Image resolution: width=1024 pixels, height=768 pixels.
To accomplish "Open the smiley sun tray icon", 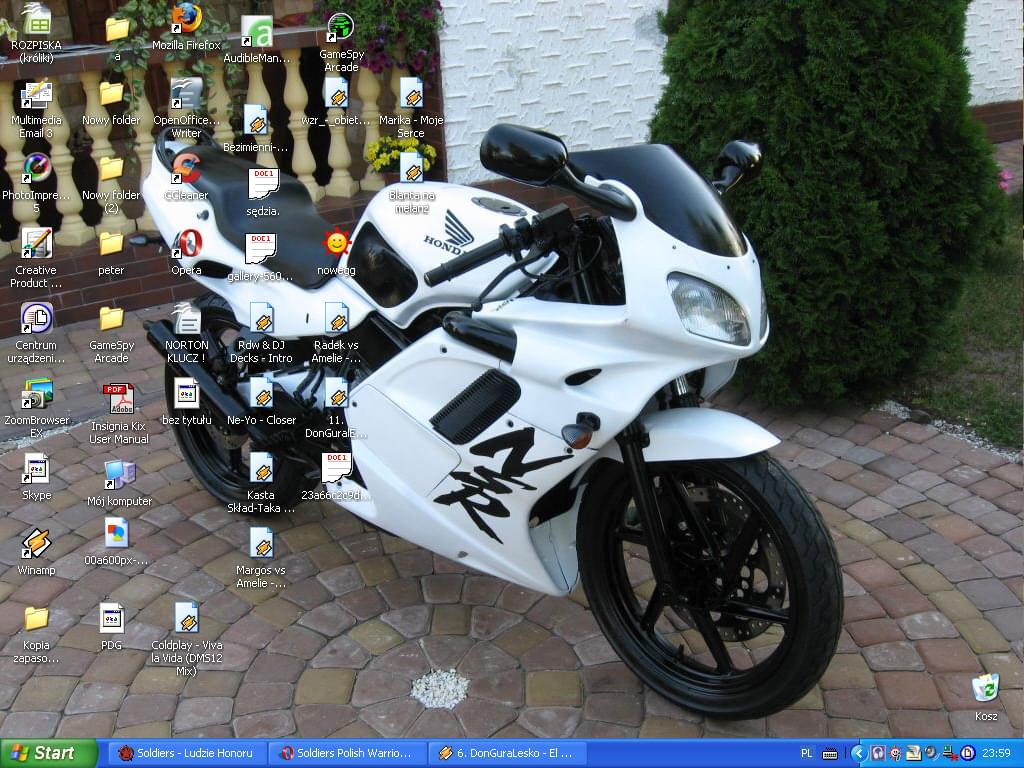I will (x=896, y=754).
